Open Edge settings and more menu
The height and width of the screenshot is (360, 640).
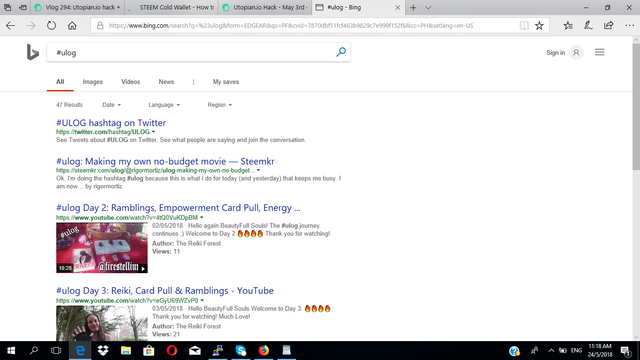pyautogui.click(x=629, y=25)
